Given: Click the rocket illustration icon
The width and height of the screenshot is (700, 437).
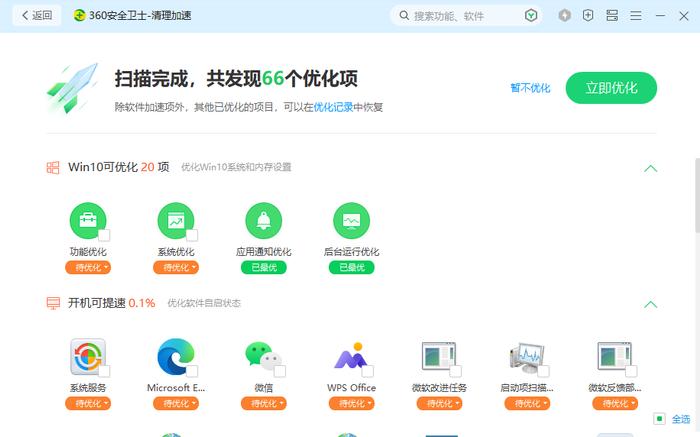Looking at the screenshot, I should [73, 88].
